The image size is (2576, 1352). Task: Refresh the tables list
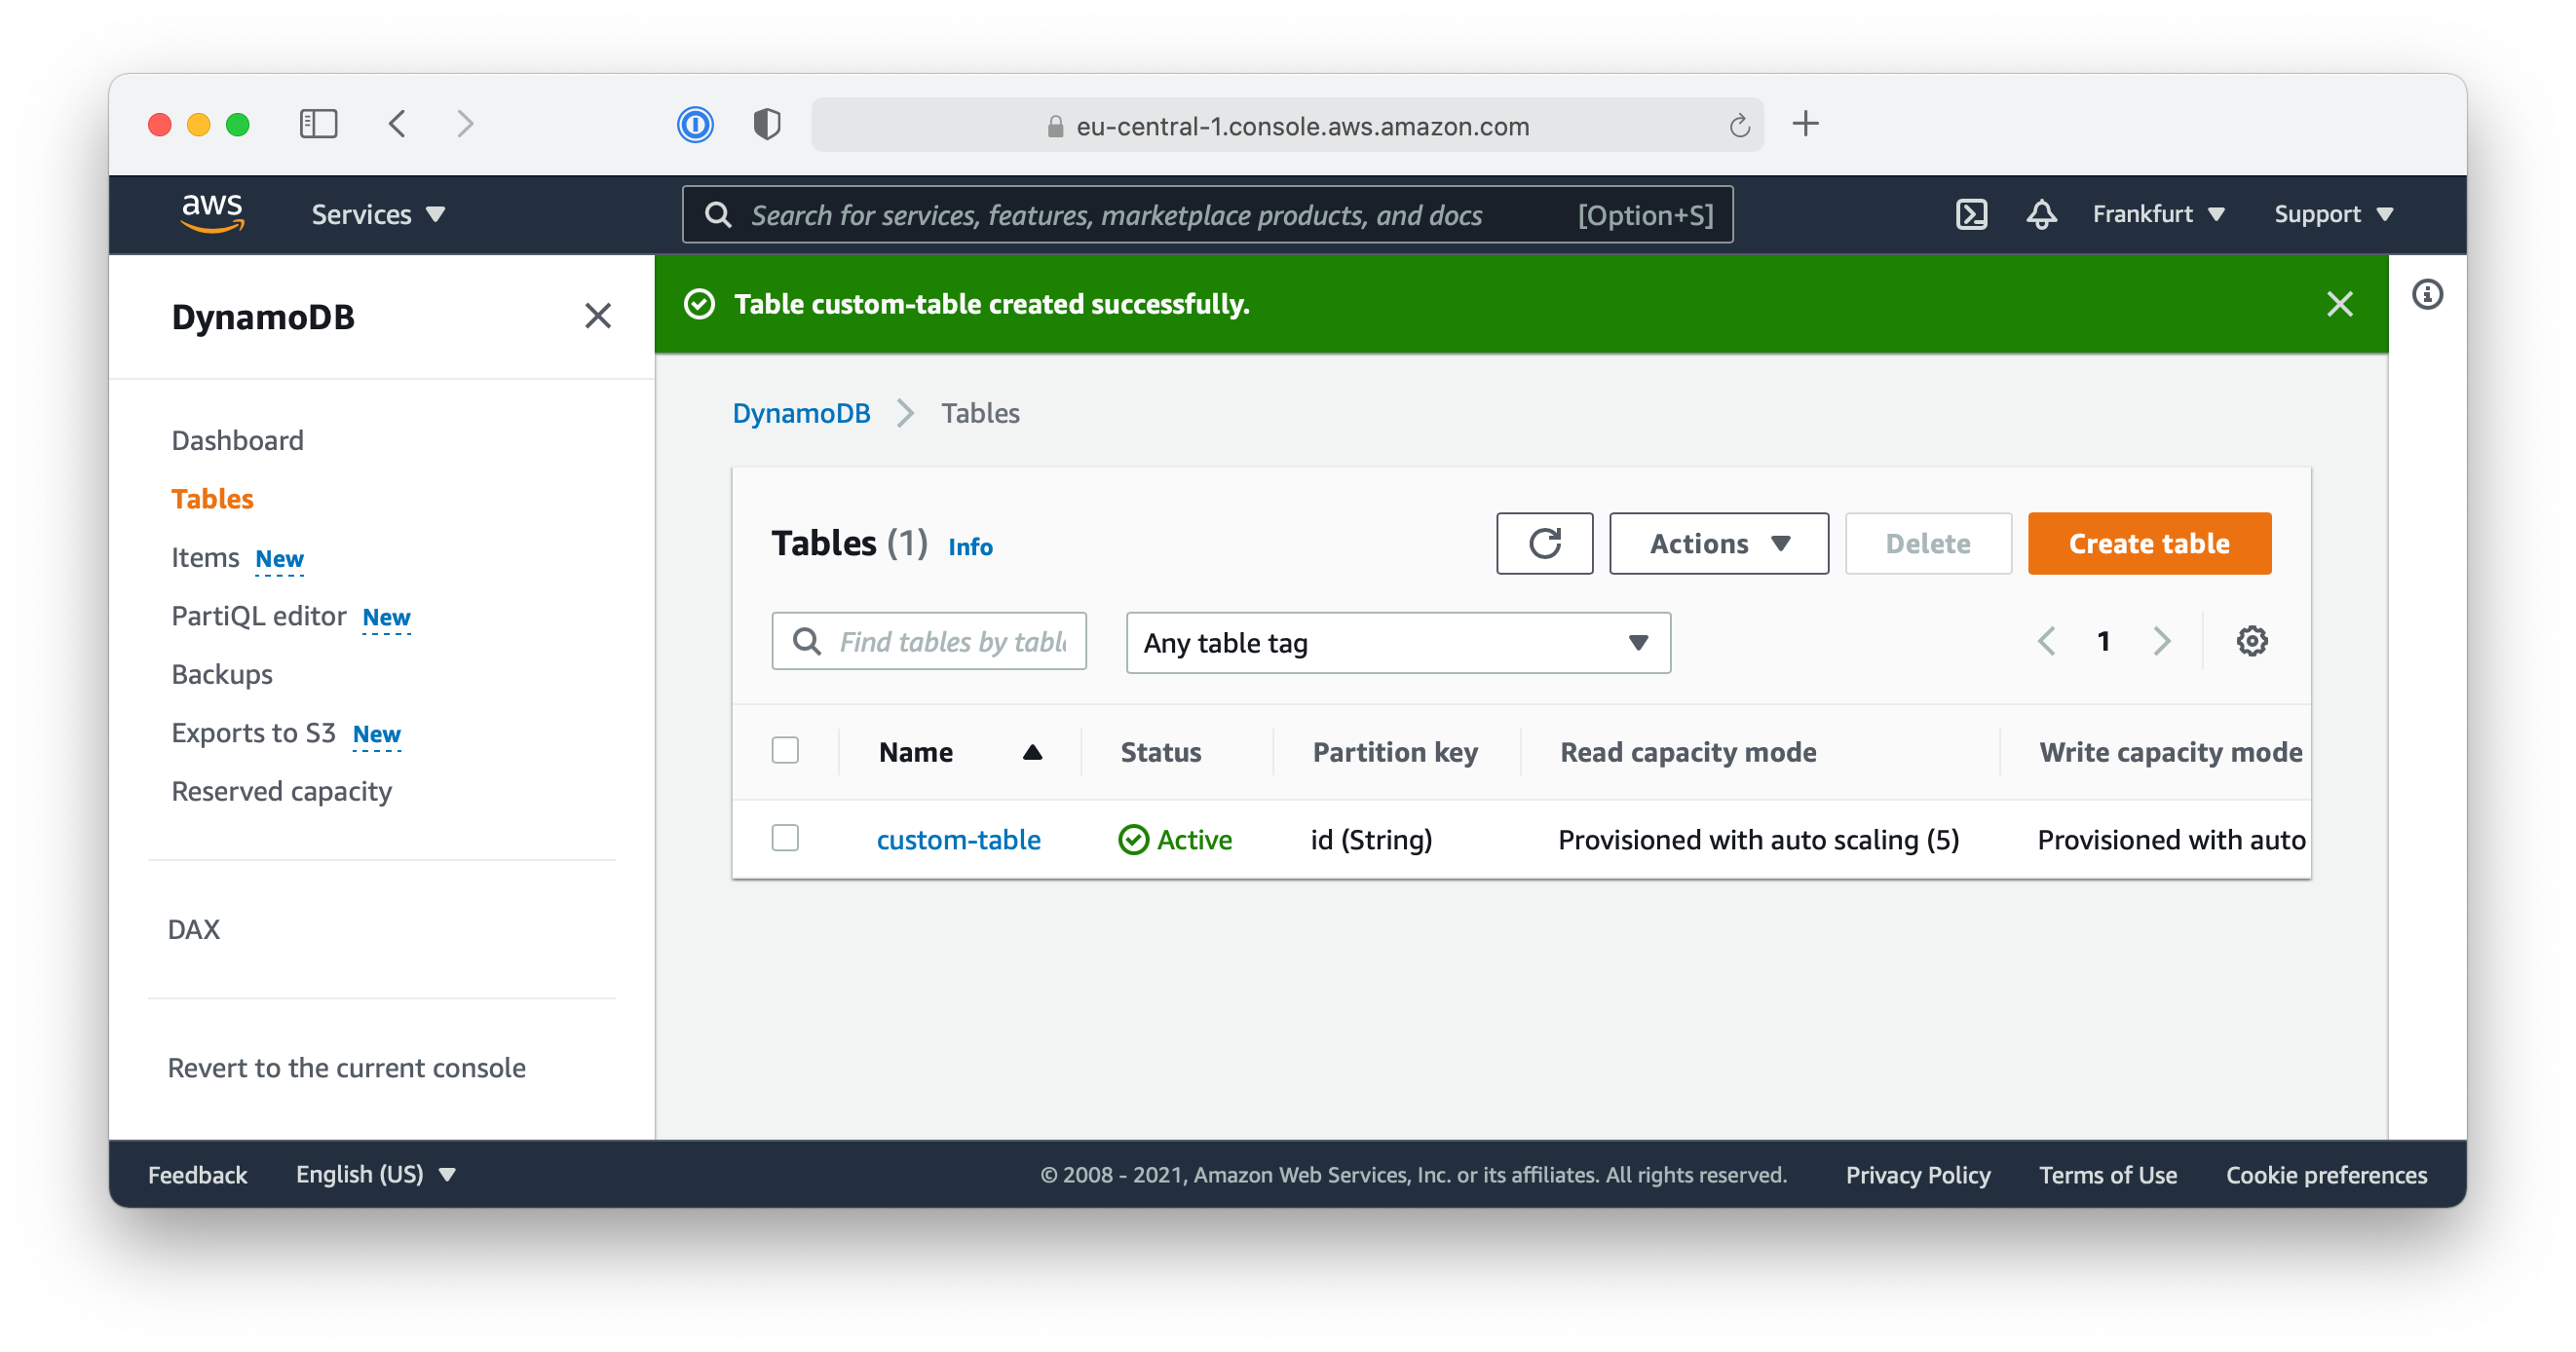(x=1544, y=544)
